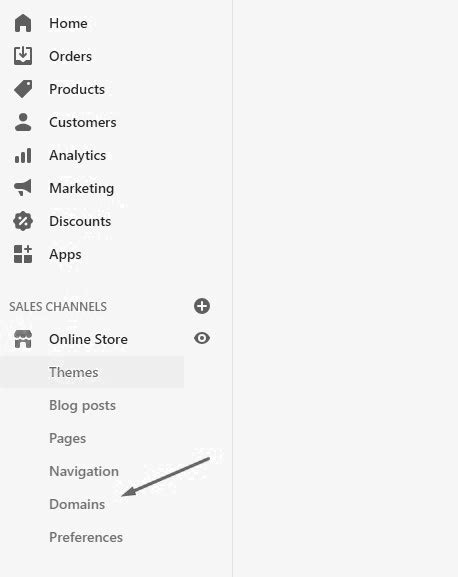Screen dimensions: 458x577
Task: Click the Marketing megaphone icon
Action: [23, 188]
